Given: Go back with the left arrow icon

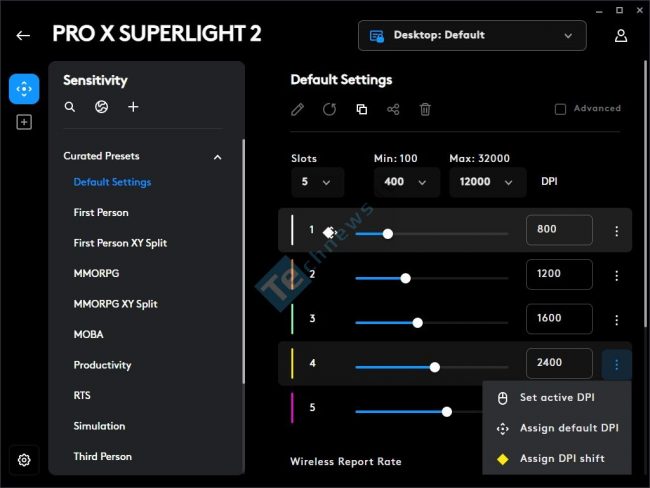Looking at the screenshot, I should pyautogui.click(x=23, y=35).
